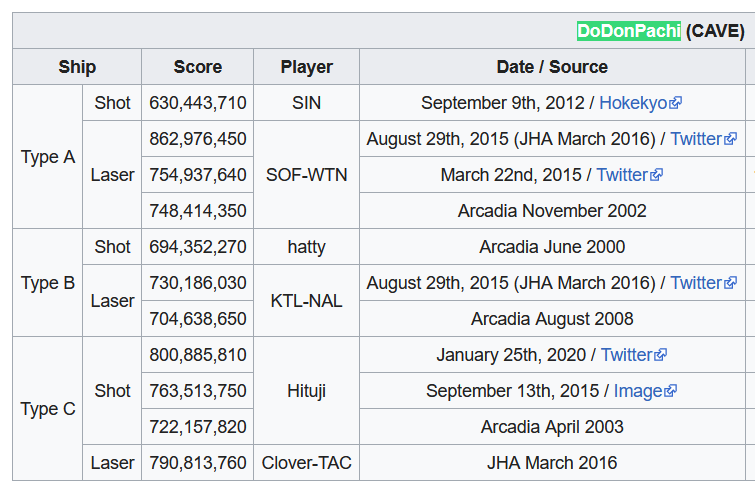This screenshot has width=755, height=500.
Task: Select the Type A ship cell
Action: pyautogui.click(x=48, y=157)
